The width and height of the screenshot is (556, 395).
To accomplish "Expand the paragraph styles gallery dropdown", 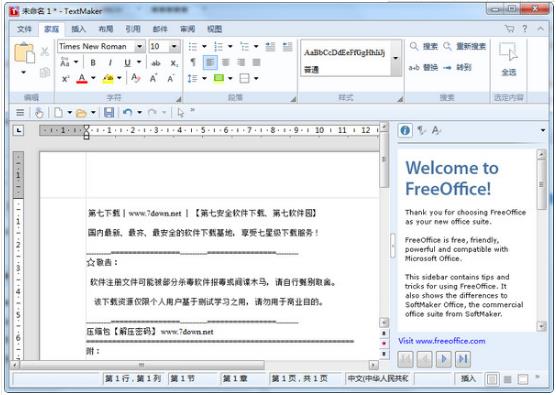I will 395,59.
